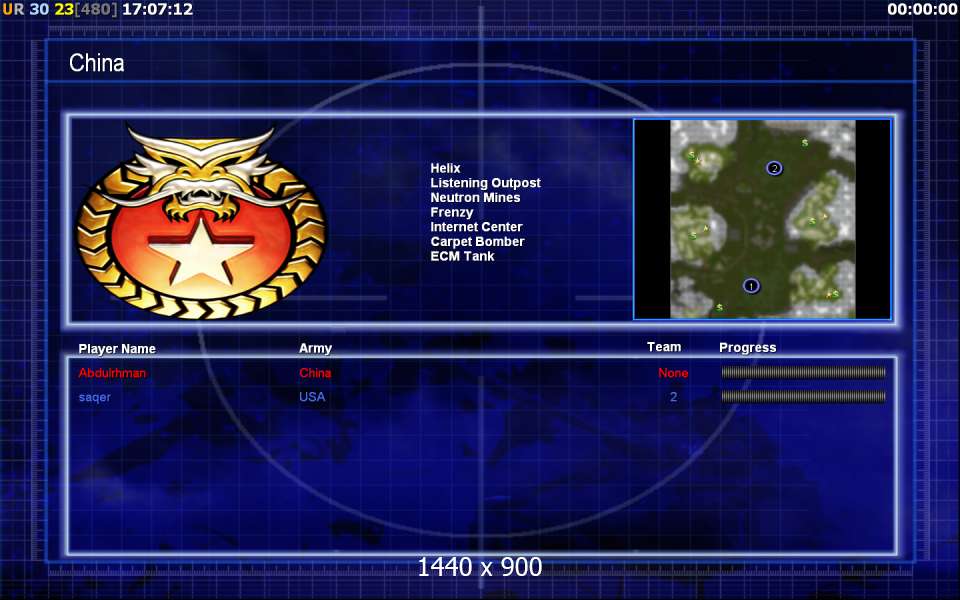
Task: Click the [480] counter in the top bar
Action: coord(96,9)
